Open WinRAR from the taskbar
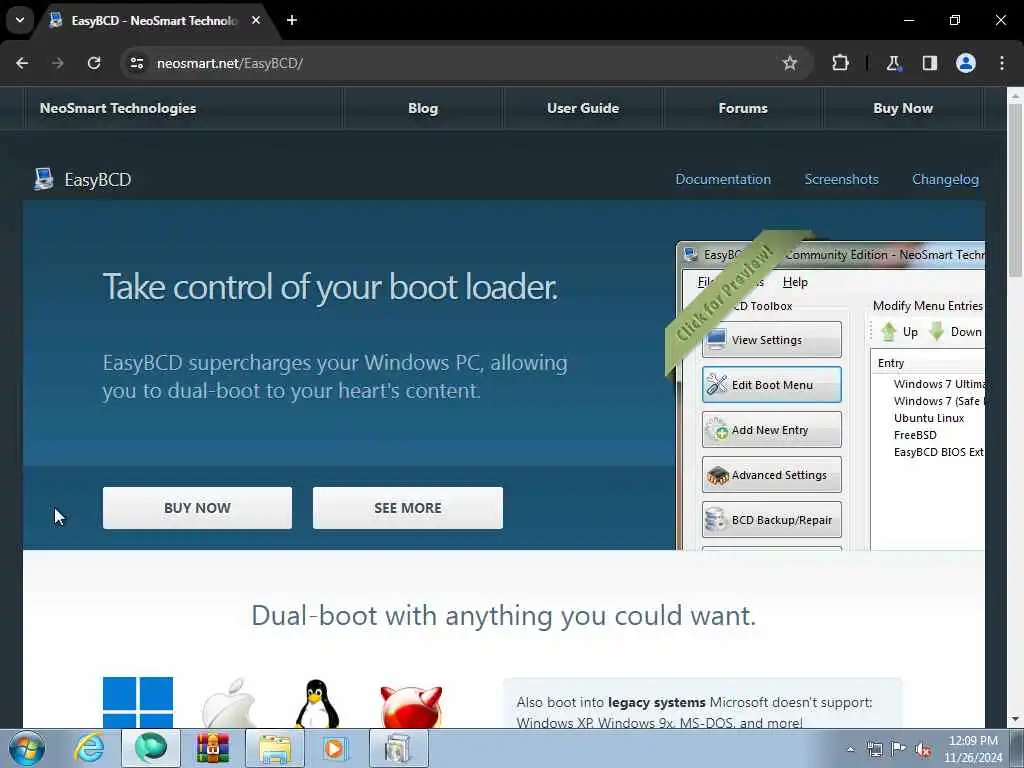 [213, 748]
